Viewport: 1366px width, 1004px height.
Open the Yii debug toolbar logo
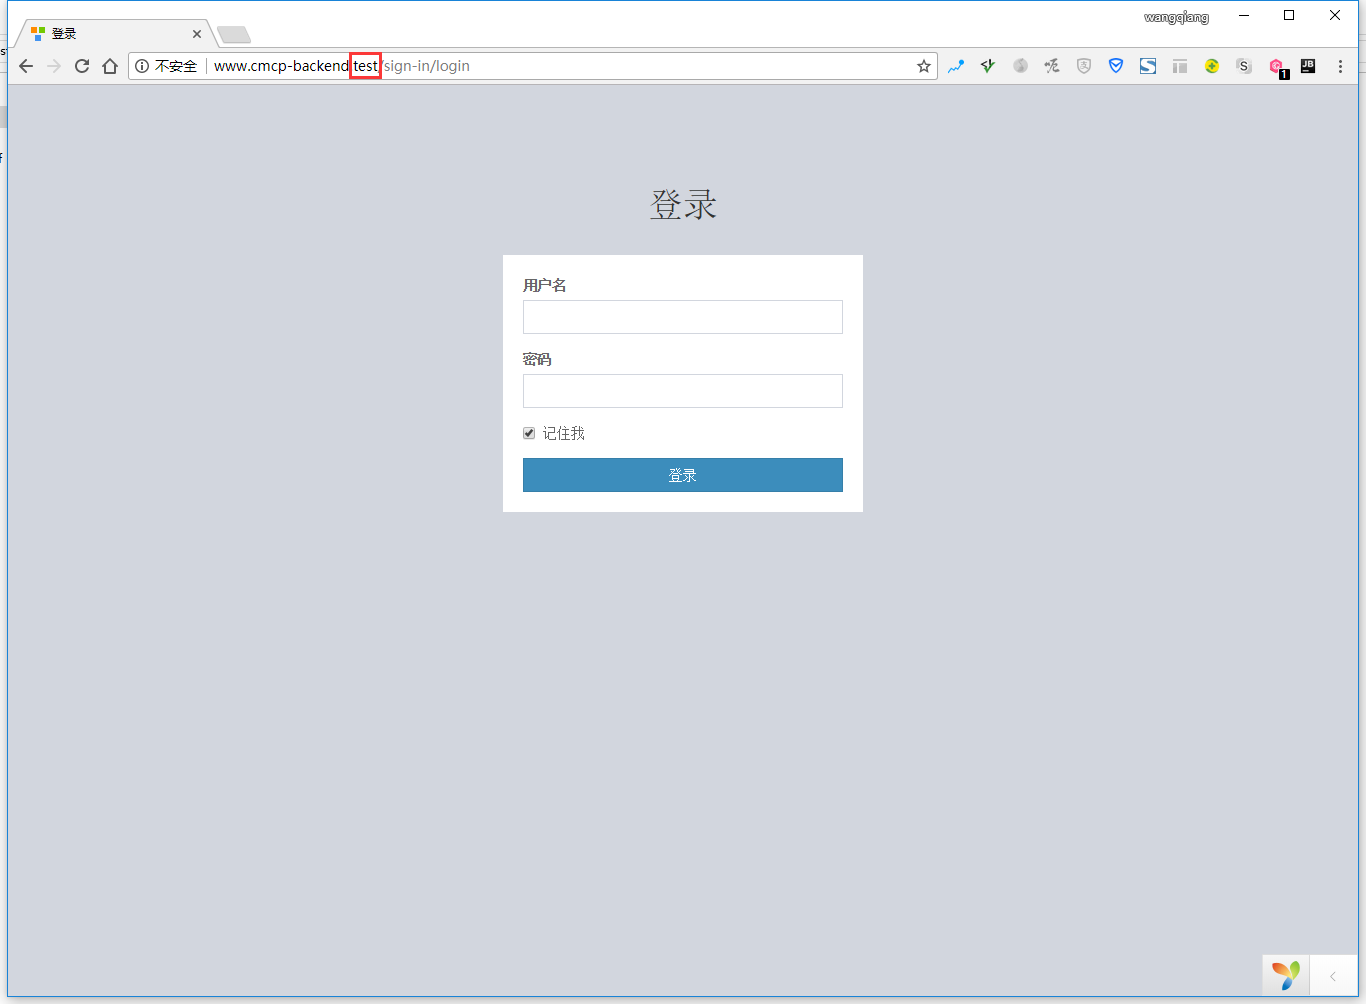click(1286, 975)
